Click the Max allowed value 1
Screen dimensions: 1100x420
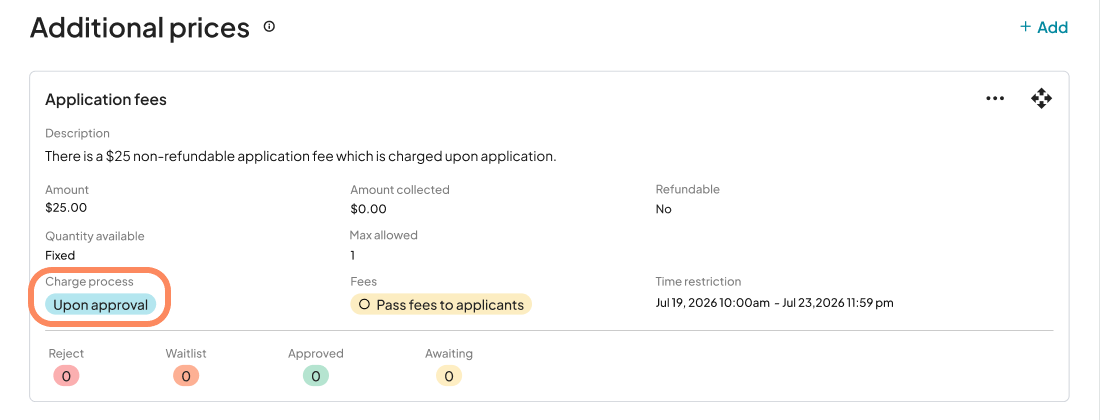353,255
